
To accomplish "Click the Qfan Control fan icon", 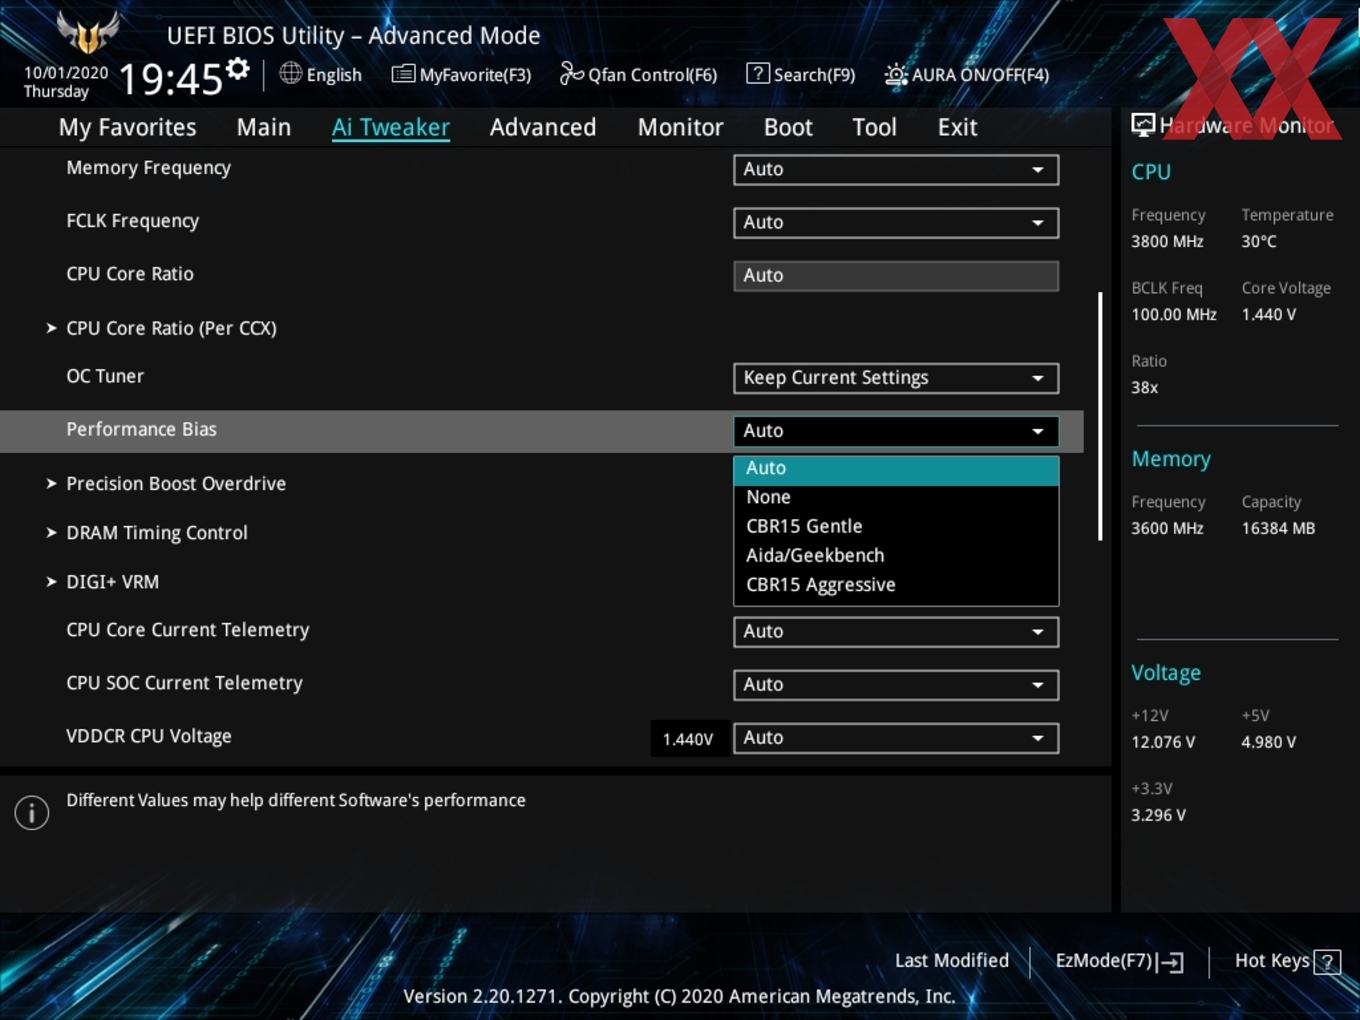I will coord(571,73).
